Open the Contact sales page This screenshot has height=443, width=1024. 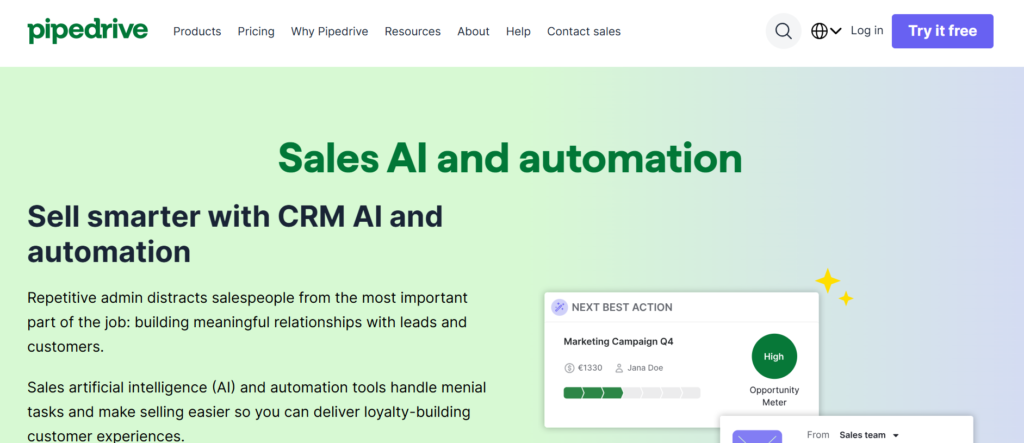[x=583, y=31]
